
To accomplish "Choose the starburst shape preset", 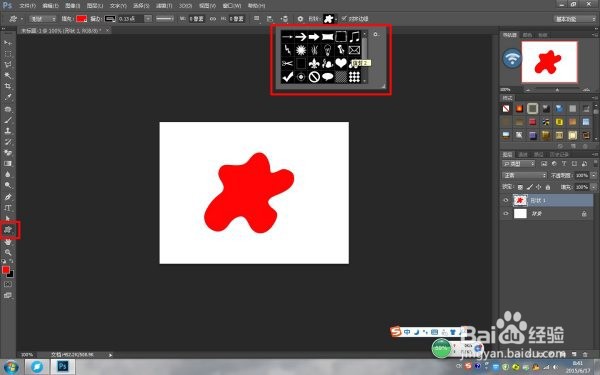I will (301, 50).
